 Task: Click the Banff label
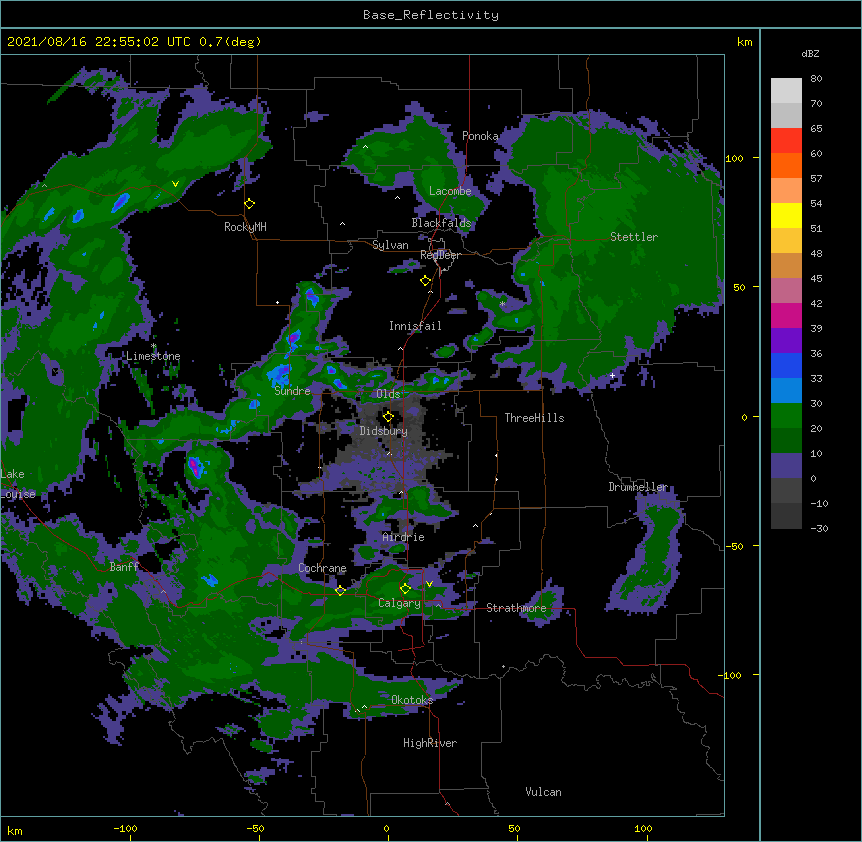click(124, 567)
